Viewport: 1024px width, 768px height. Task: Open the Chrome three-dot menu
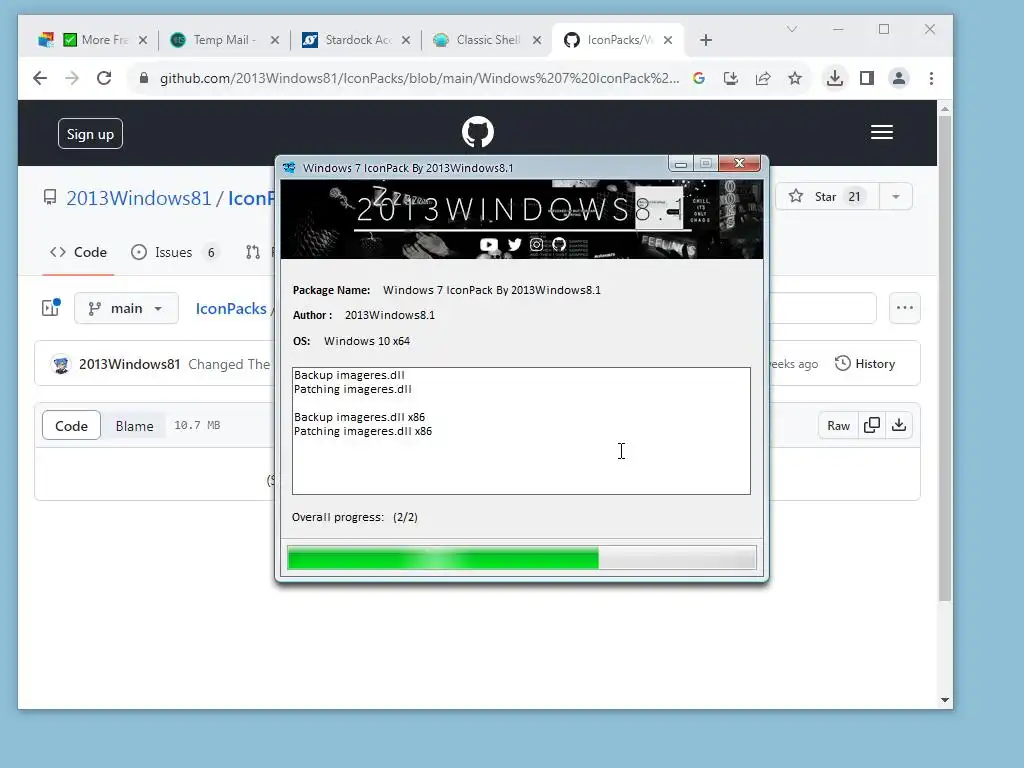(x=931, y=78)
